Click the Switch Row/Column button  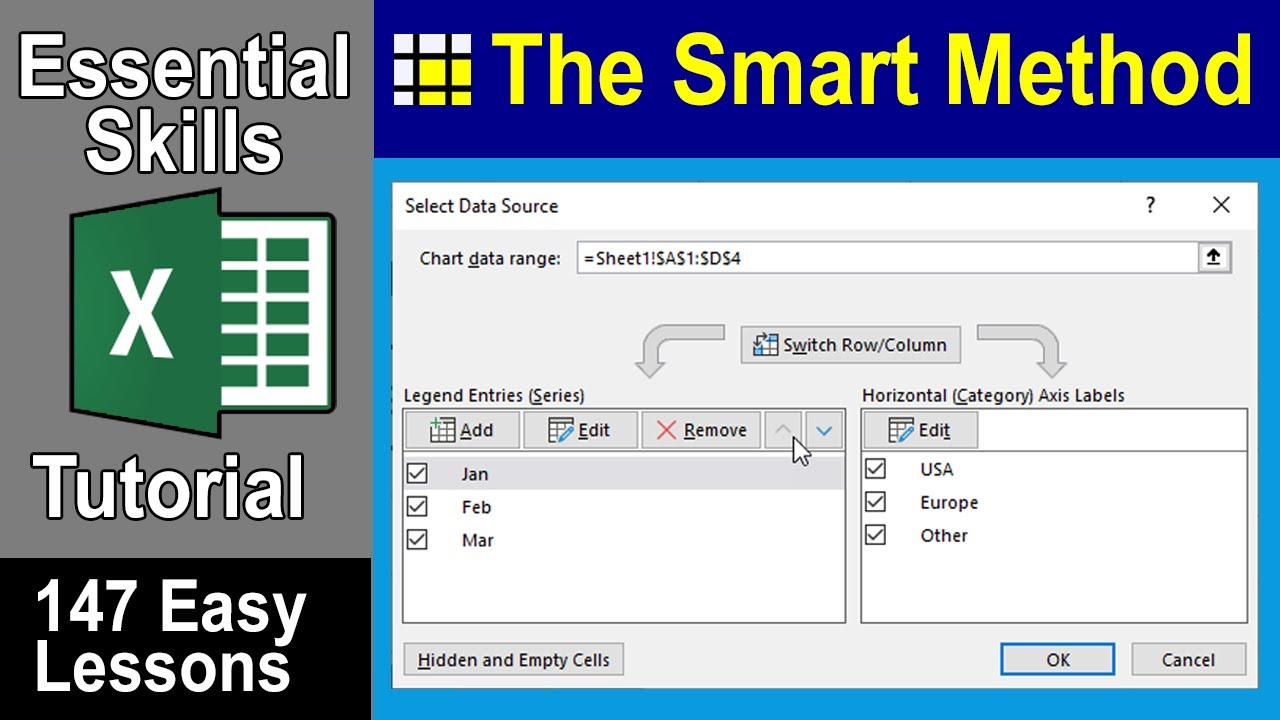pyautogui.click(x=850, y=345)
